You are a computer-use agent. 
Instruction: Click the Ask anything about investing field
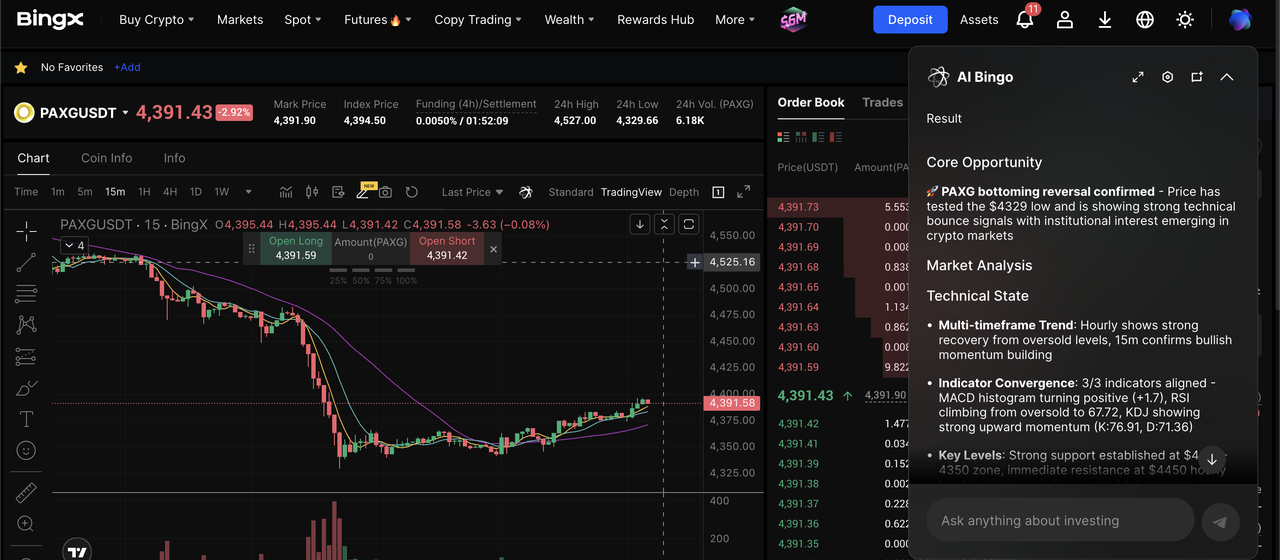tap(1060, 521)
